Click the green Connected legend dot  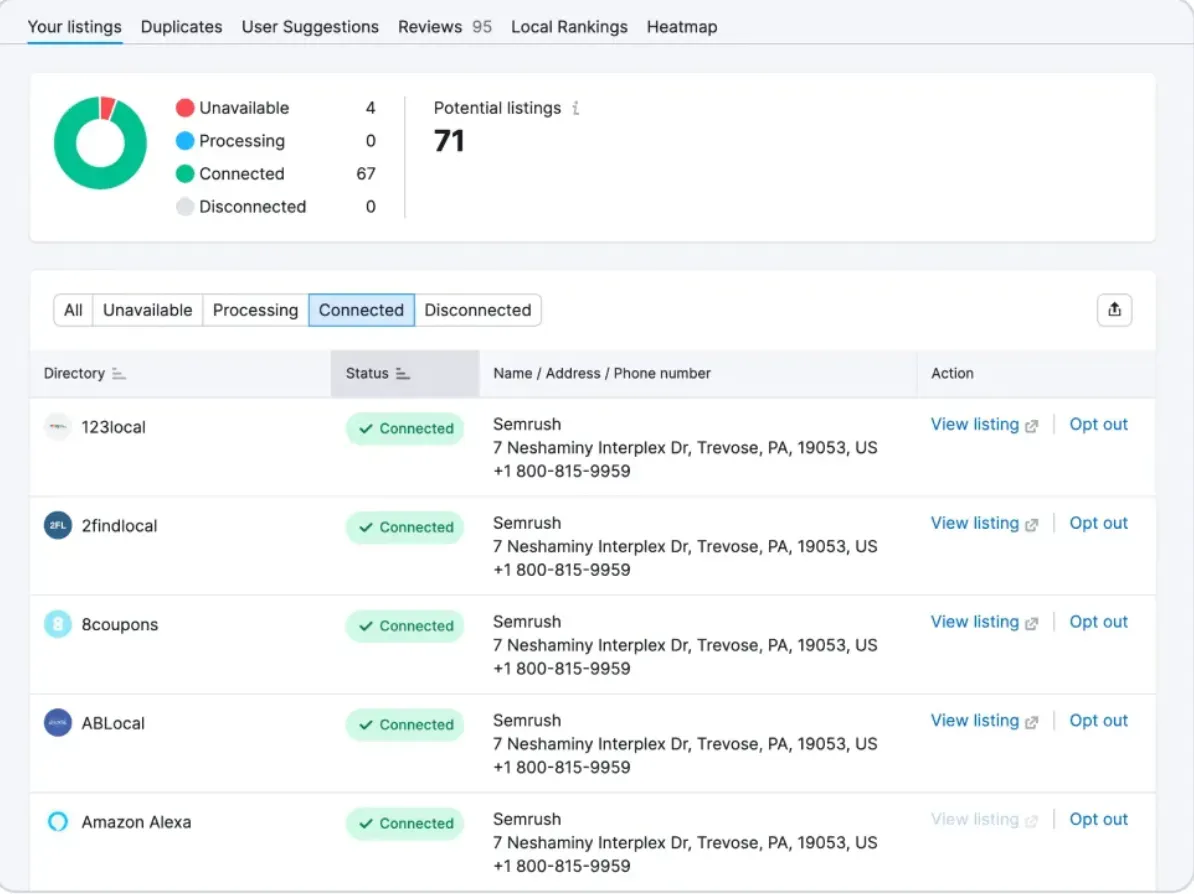(x=185, y=174)
